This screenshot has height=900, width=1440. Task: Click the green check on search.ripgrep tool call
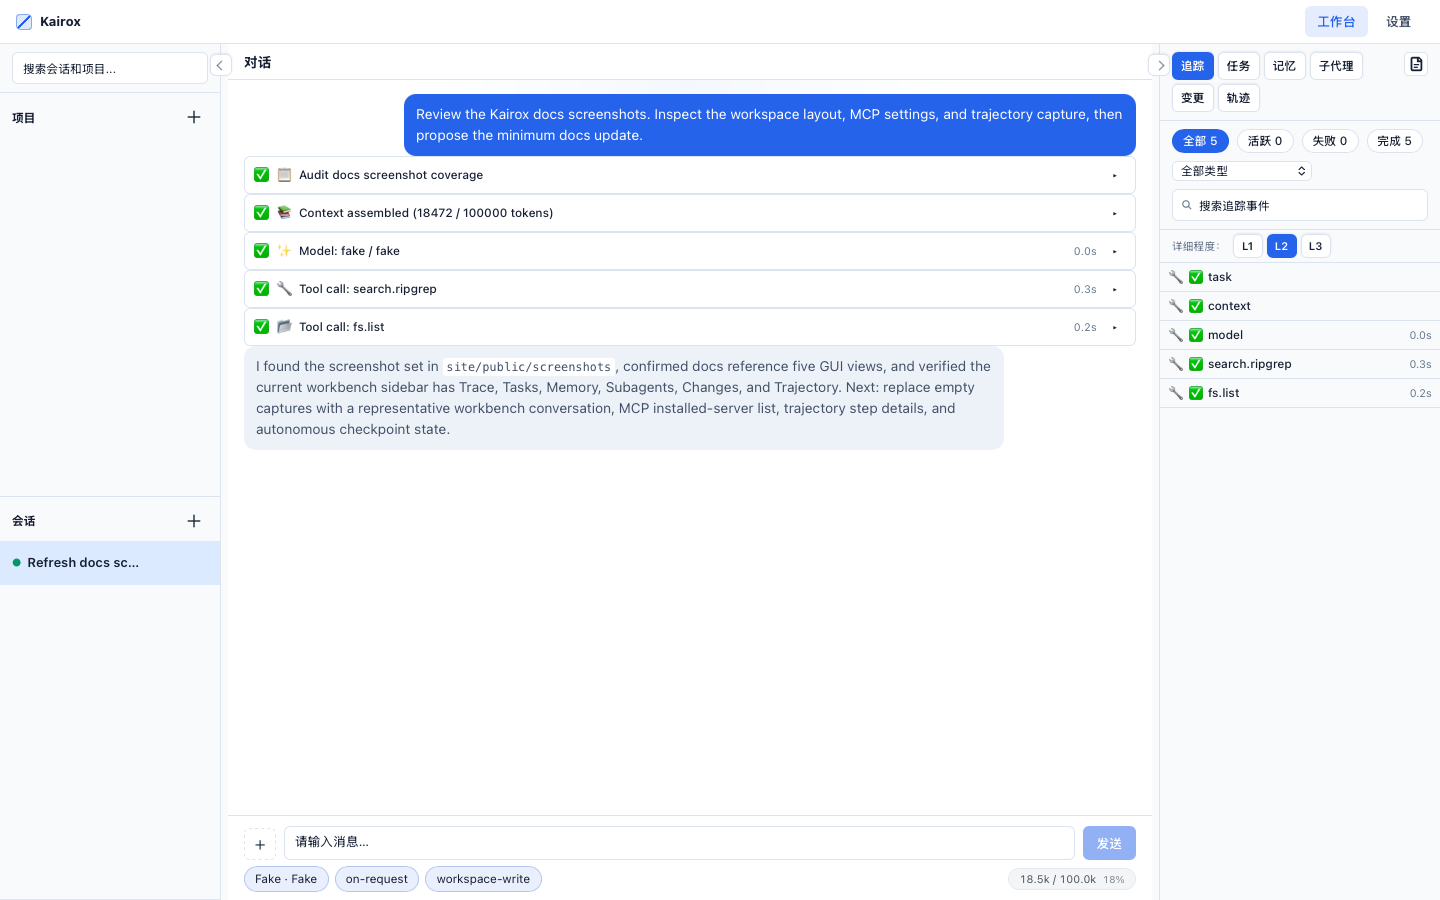click(x=261, y=289)
